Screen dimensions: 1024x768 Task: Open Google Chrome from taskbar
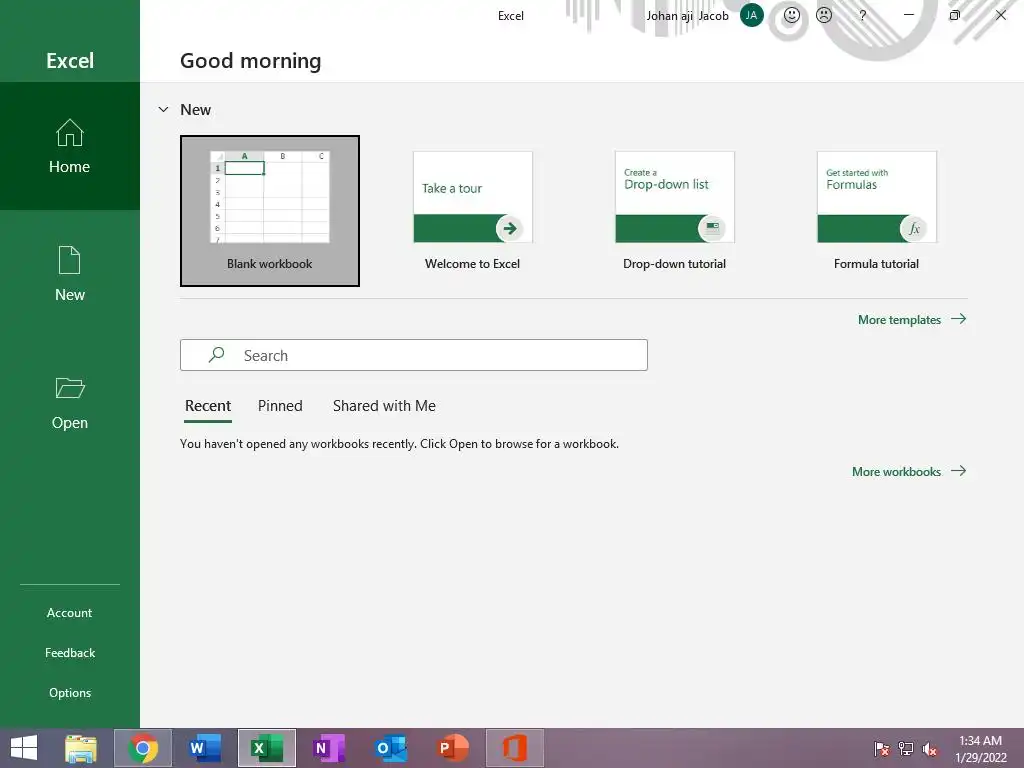143,748
